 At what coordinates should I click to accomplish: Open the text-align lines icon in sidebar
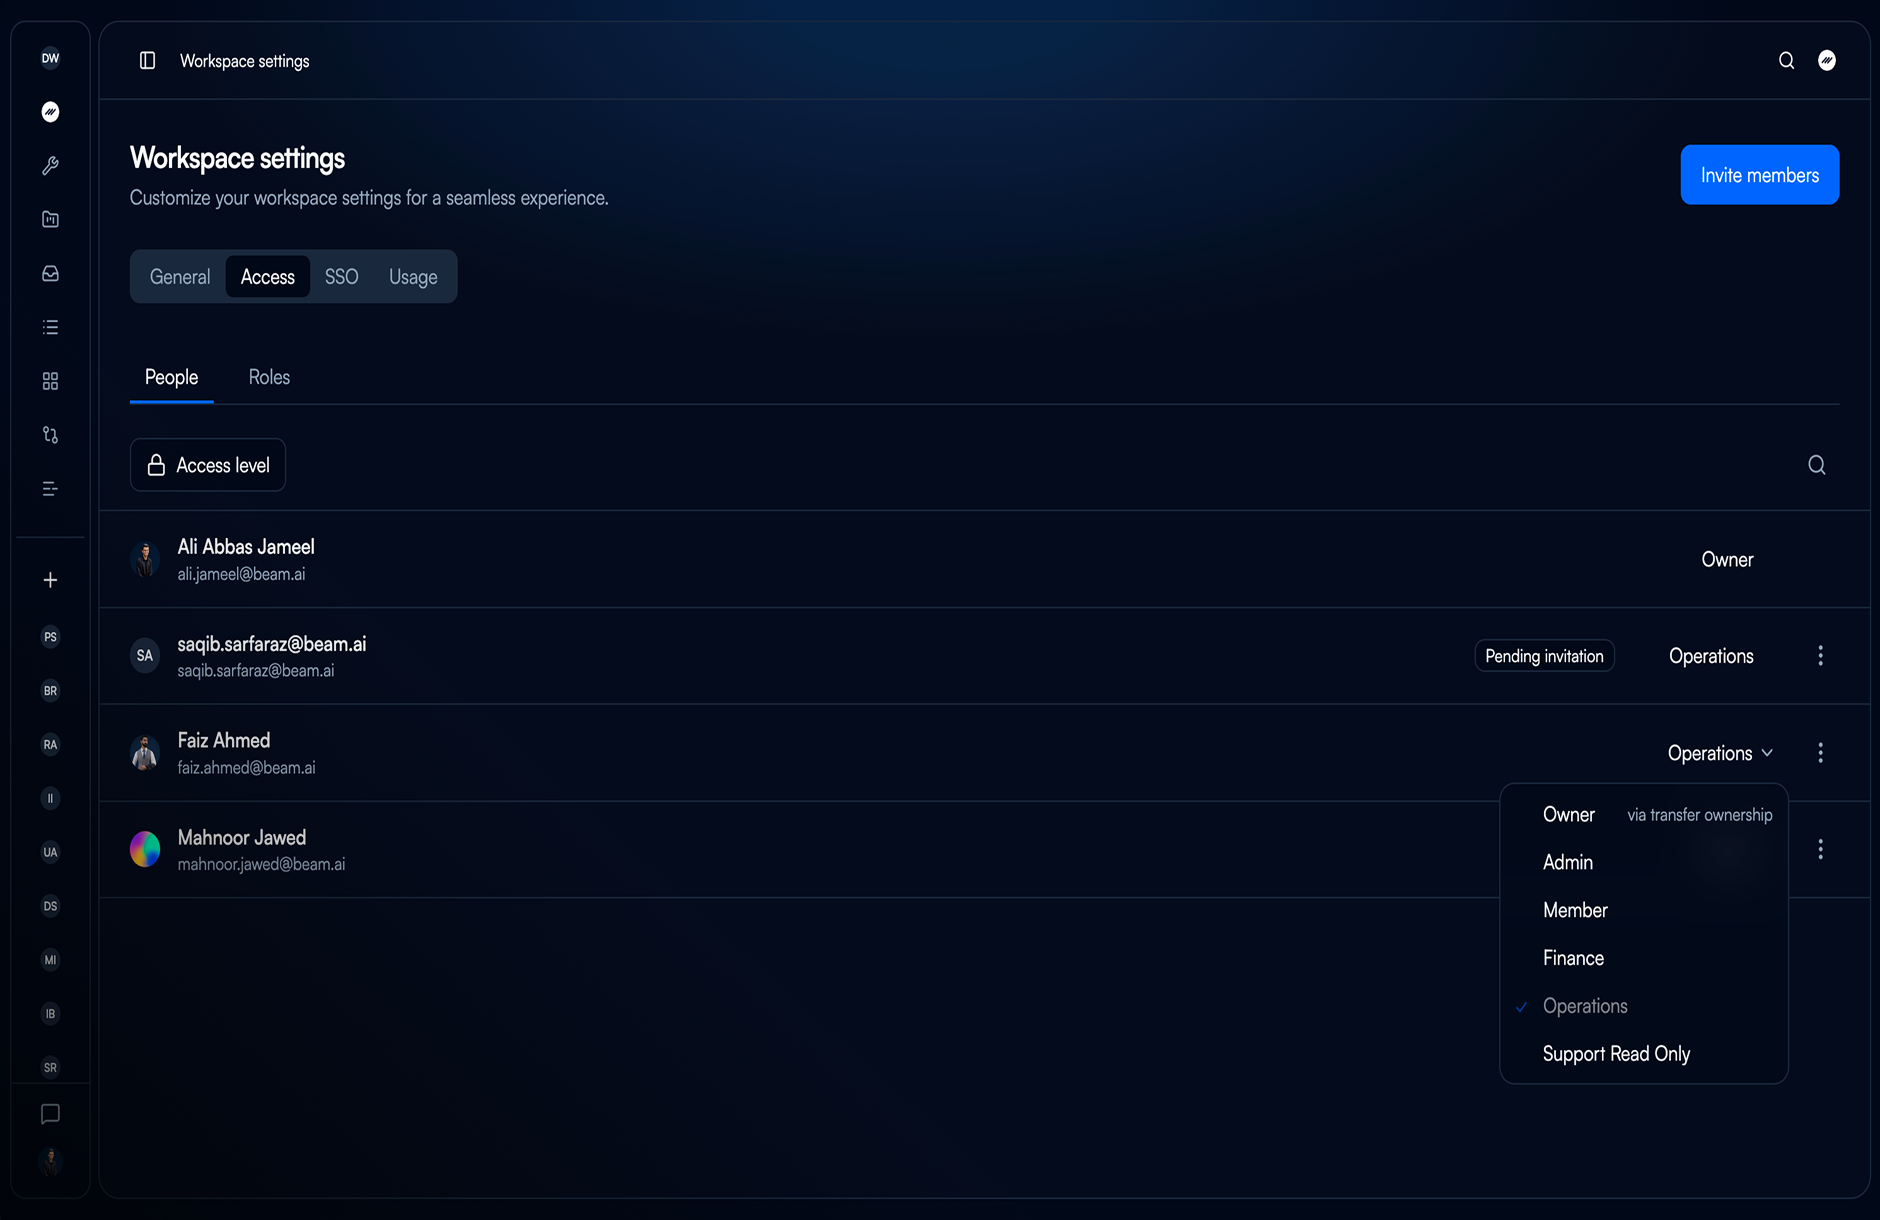point(50,489)
